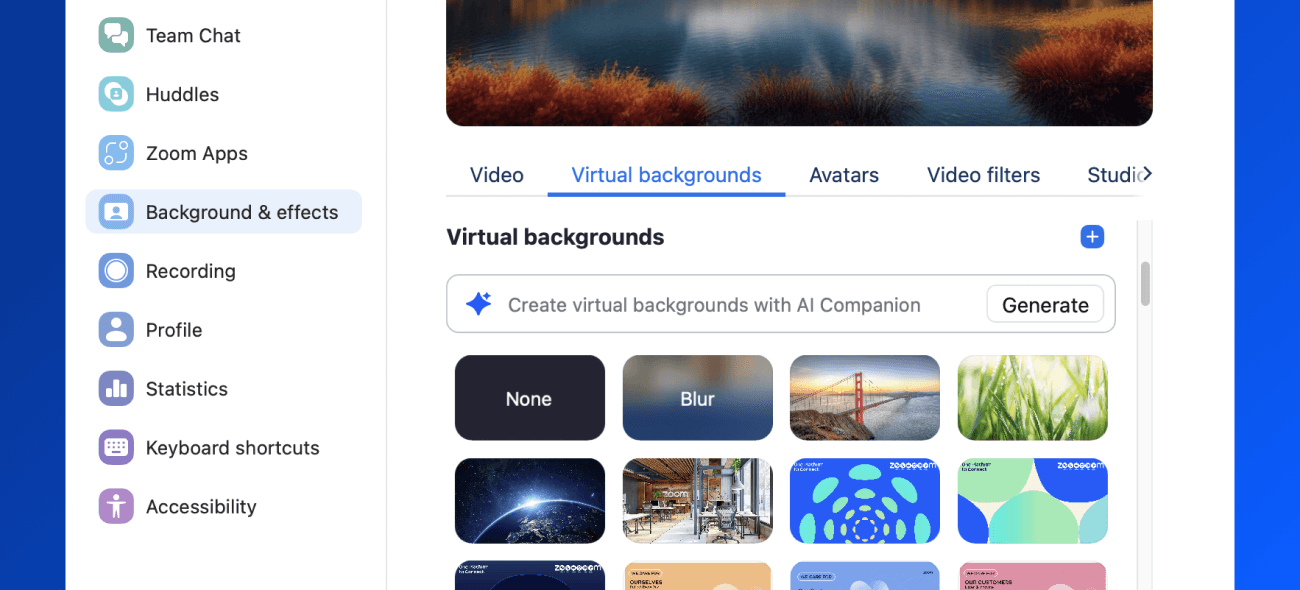Select the None background option
Screen dimensions: 1300x590
tap(530, 398)
